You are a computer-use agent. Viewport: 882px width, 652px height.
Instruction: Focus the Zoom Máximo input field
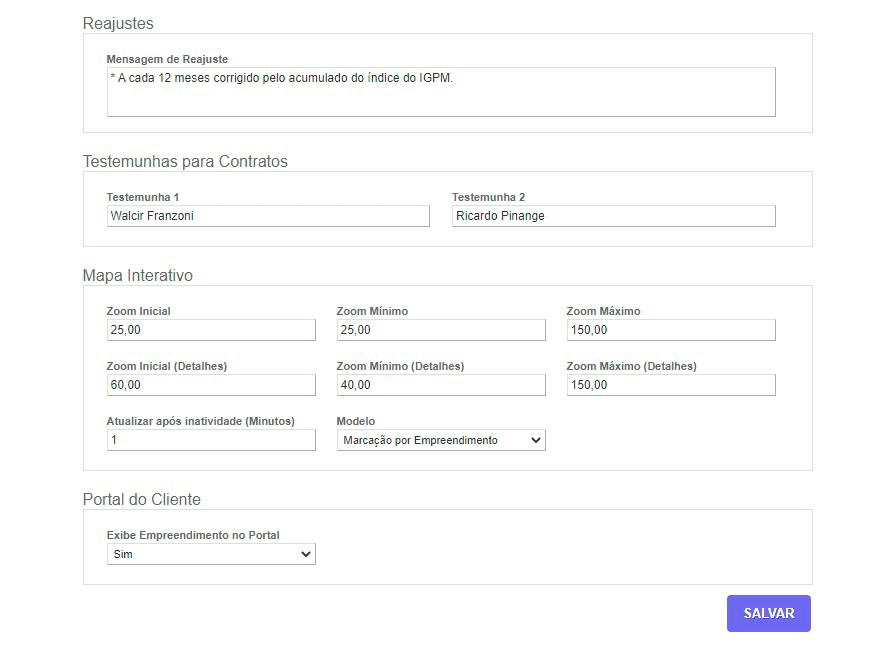(x=670, y=330)
